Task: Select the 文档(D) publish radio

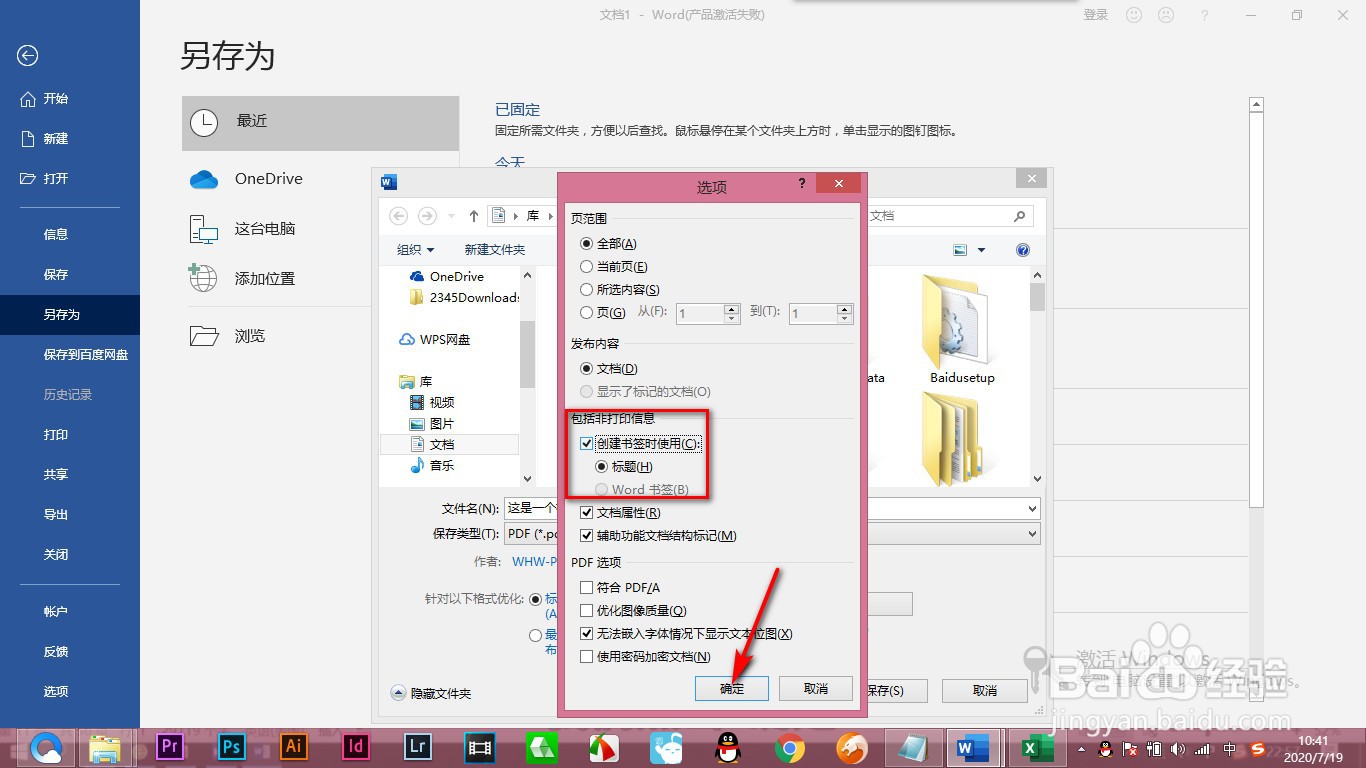Action: click(x=586, y=369)
